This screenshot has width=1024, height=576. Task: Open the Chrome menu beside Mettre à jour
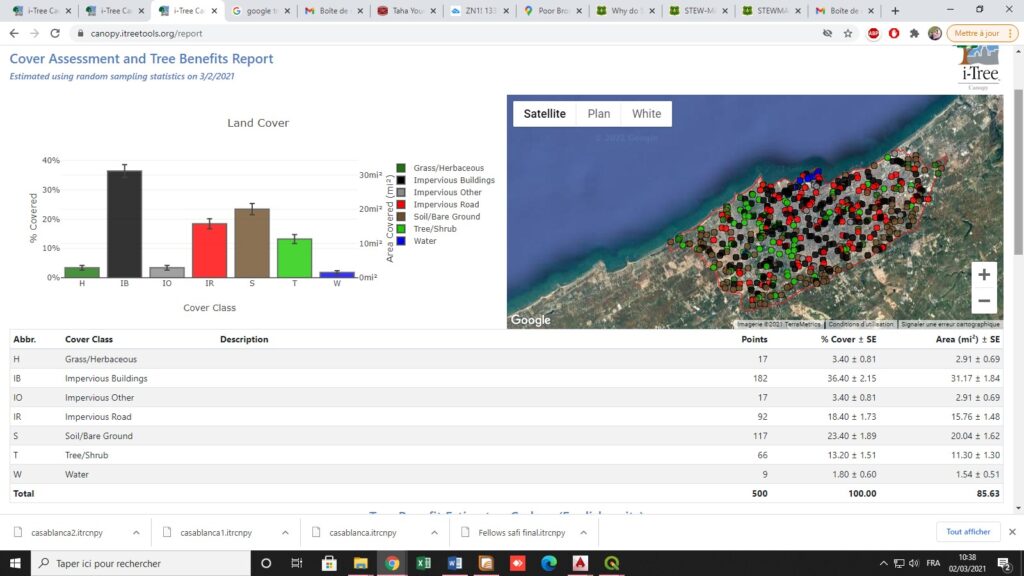1010,33
